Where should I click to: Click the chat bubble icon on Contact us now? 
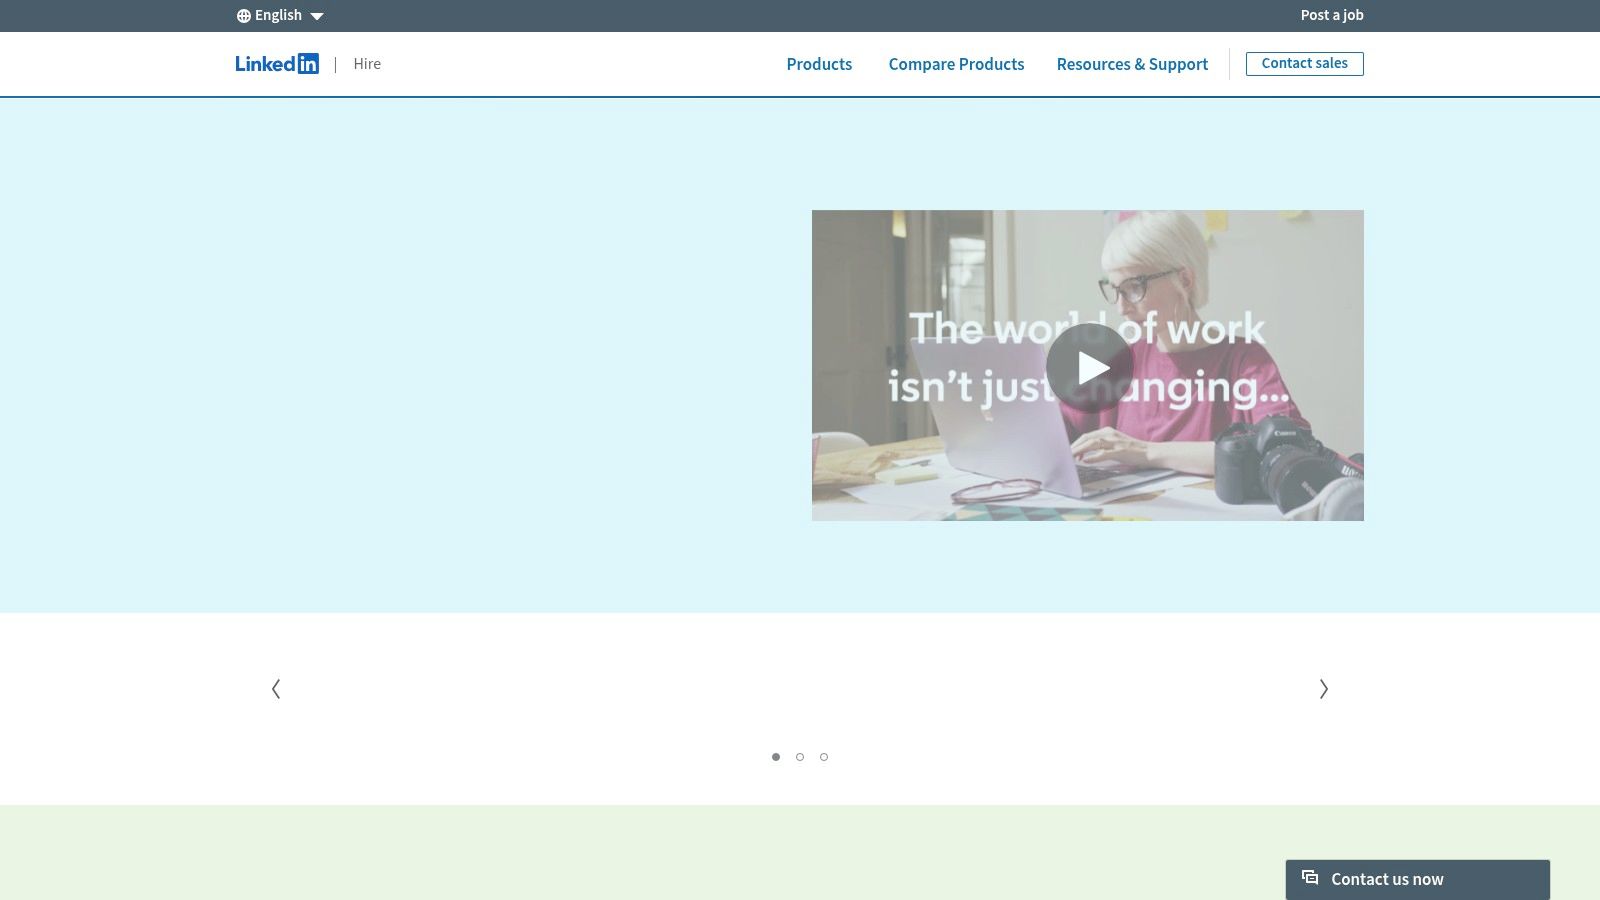(1310, 879)
